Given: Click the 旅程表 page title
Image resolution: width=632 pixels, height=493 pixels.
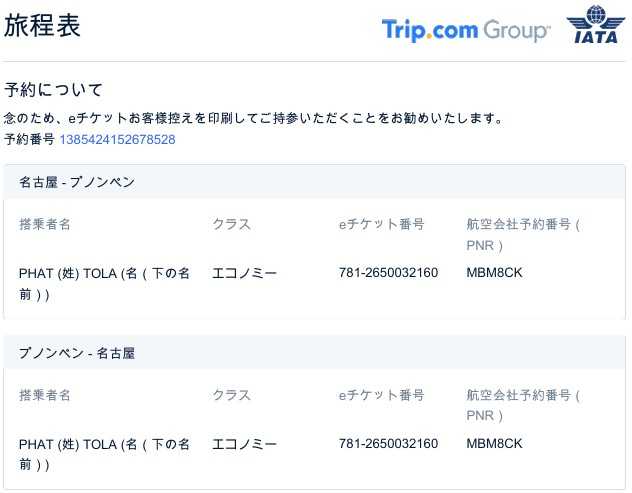Looking at the screenshot, I should point(42,27).
